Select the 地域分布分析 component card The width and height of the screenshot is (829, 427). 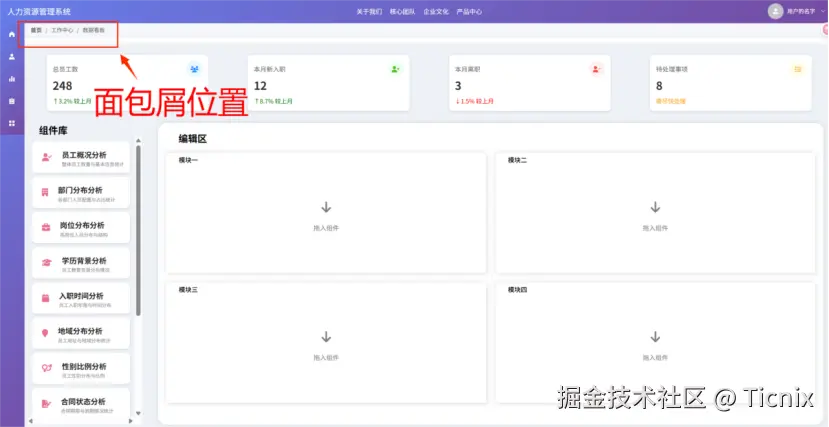81,333
